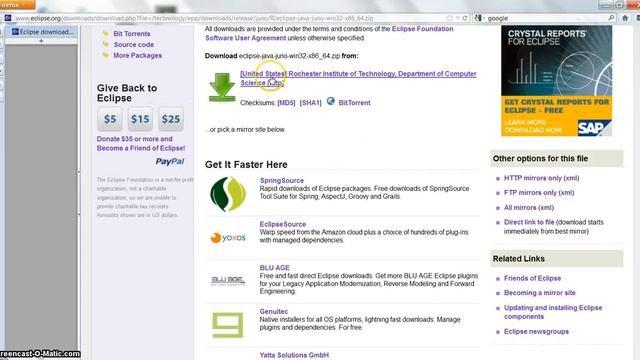Click Direct link to file
Screen dimensions: 640x360
click(x=529, y=222)
